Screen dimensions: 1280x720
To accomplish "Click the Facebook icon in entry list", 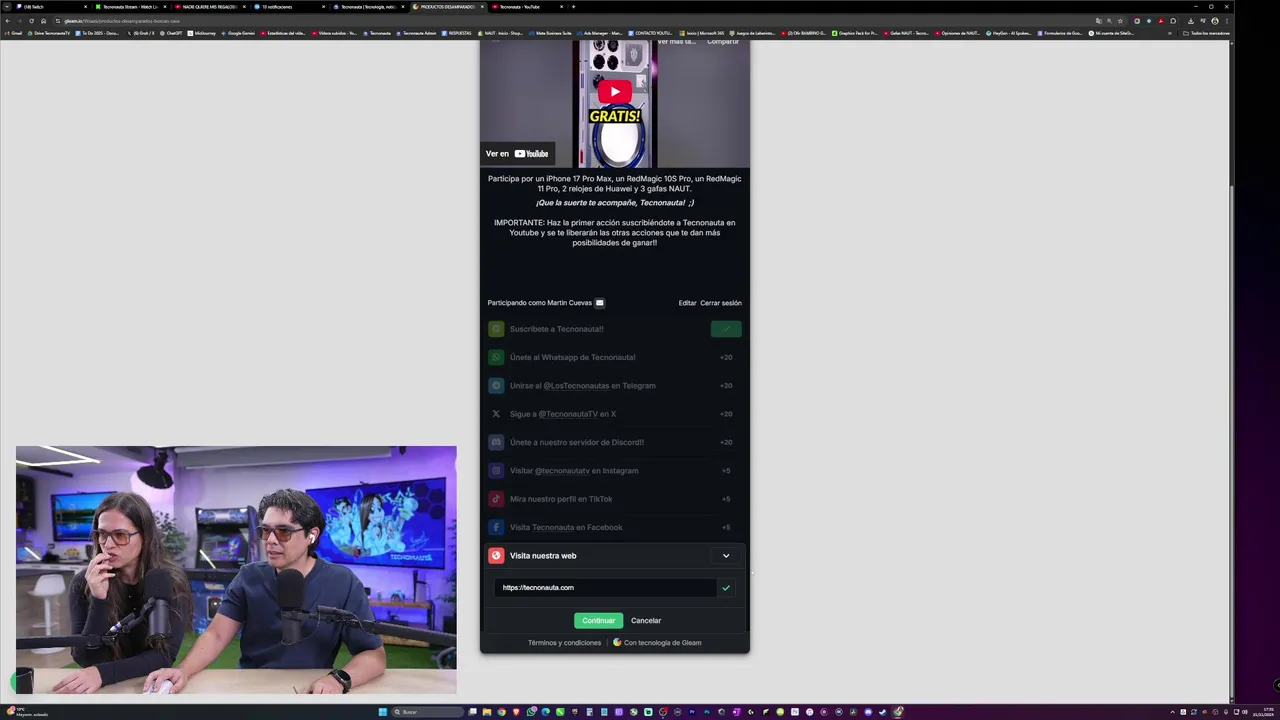I will (x=496, y=527).
